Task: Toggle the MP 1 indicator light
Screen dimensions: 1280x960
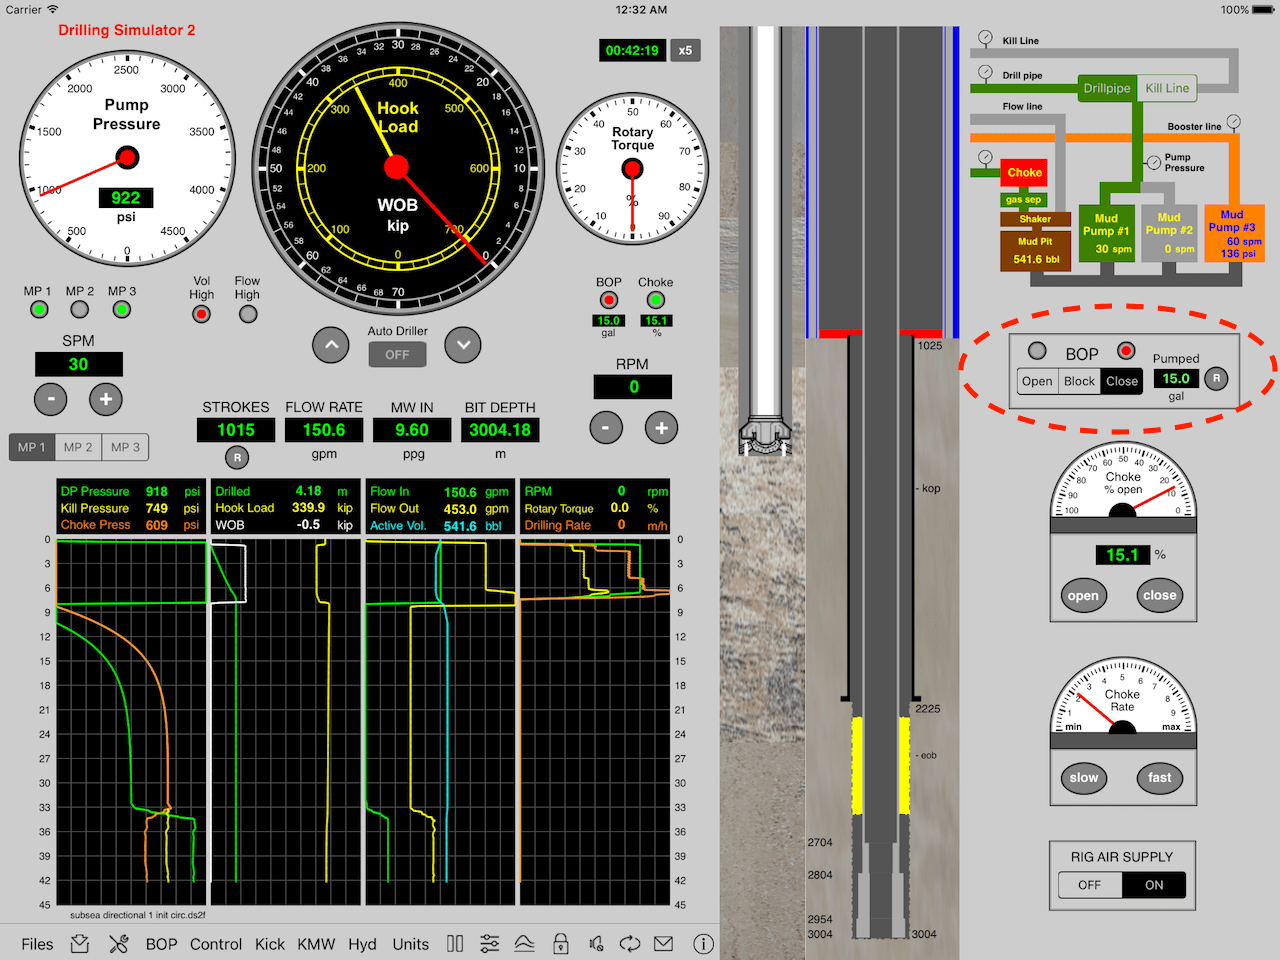Action: [x=39, y=310]
